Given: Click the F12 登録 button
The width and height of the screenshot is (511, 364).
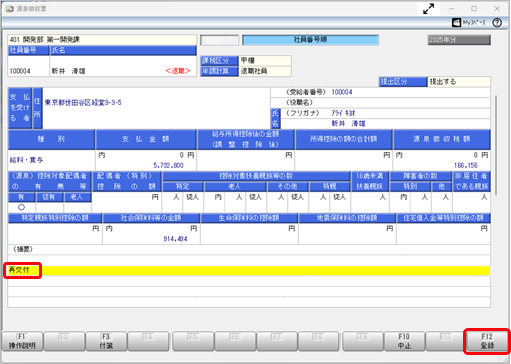Looking at the screenshot, I should coord(487,341).
